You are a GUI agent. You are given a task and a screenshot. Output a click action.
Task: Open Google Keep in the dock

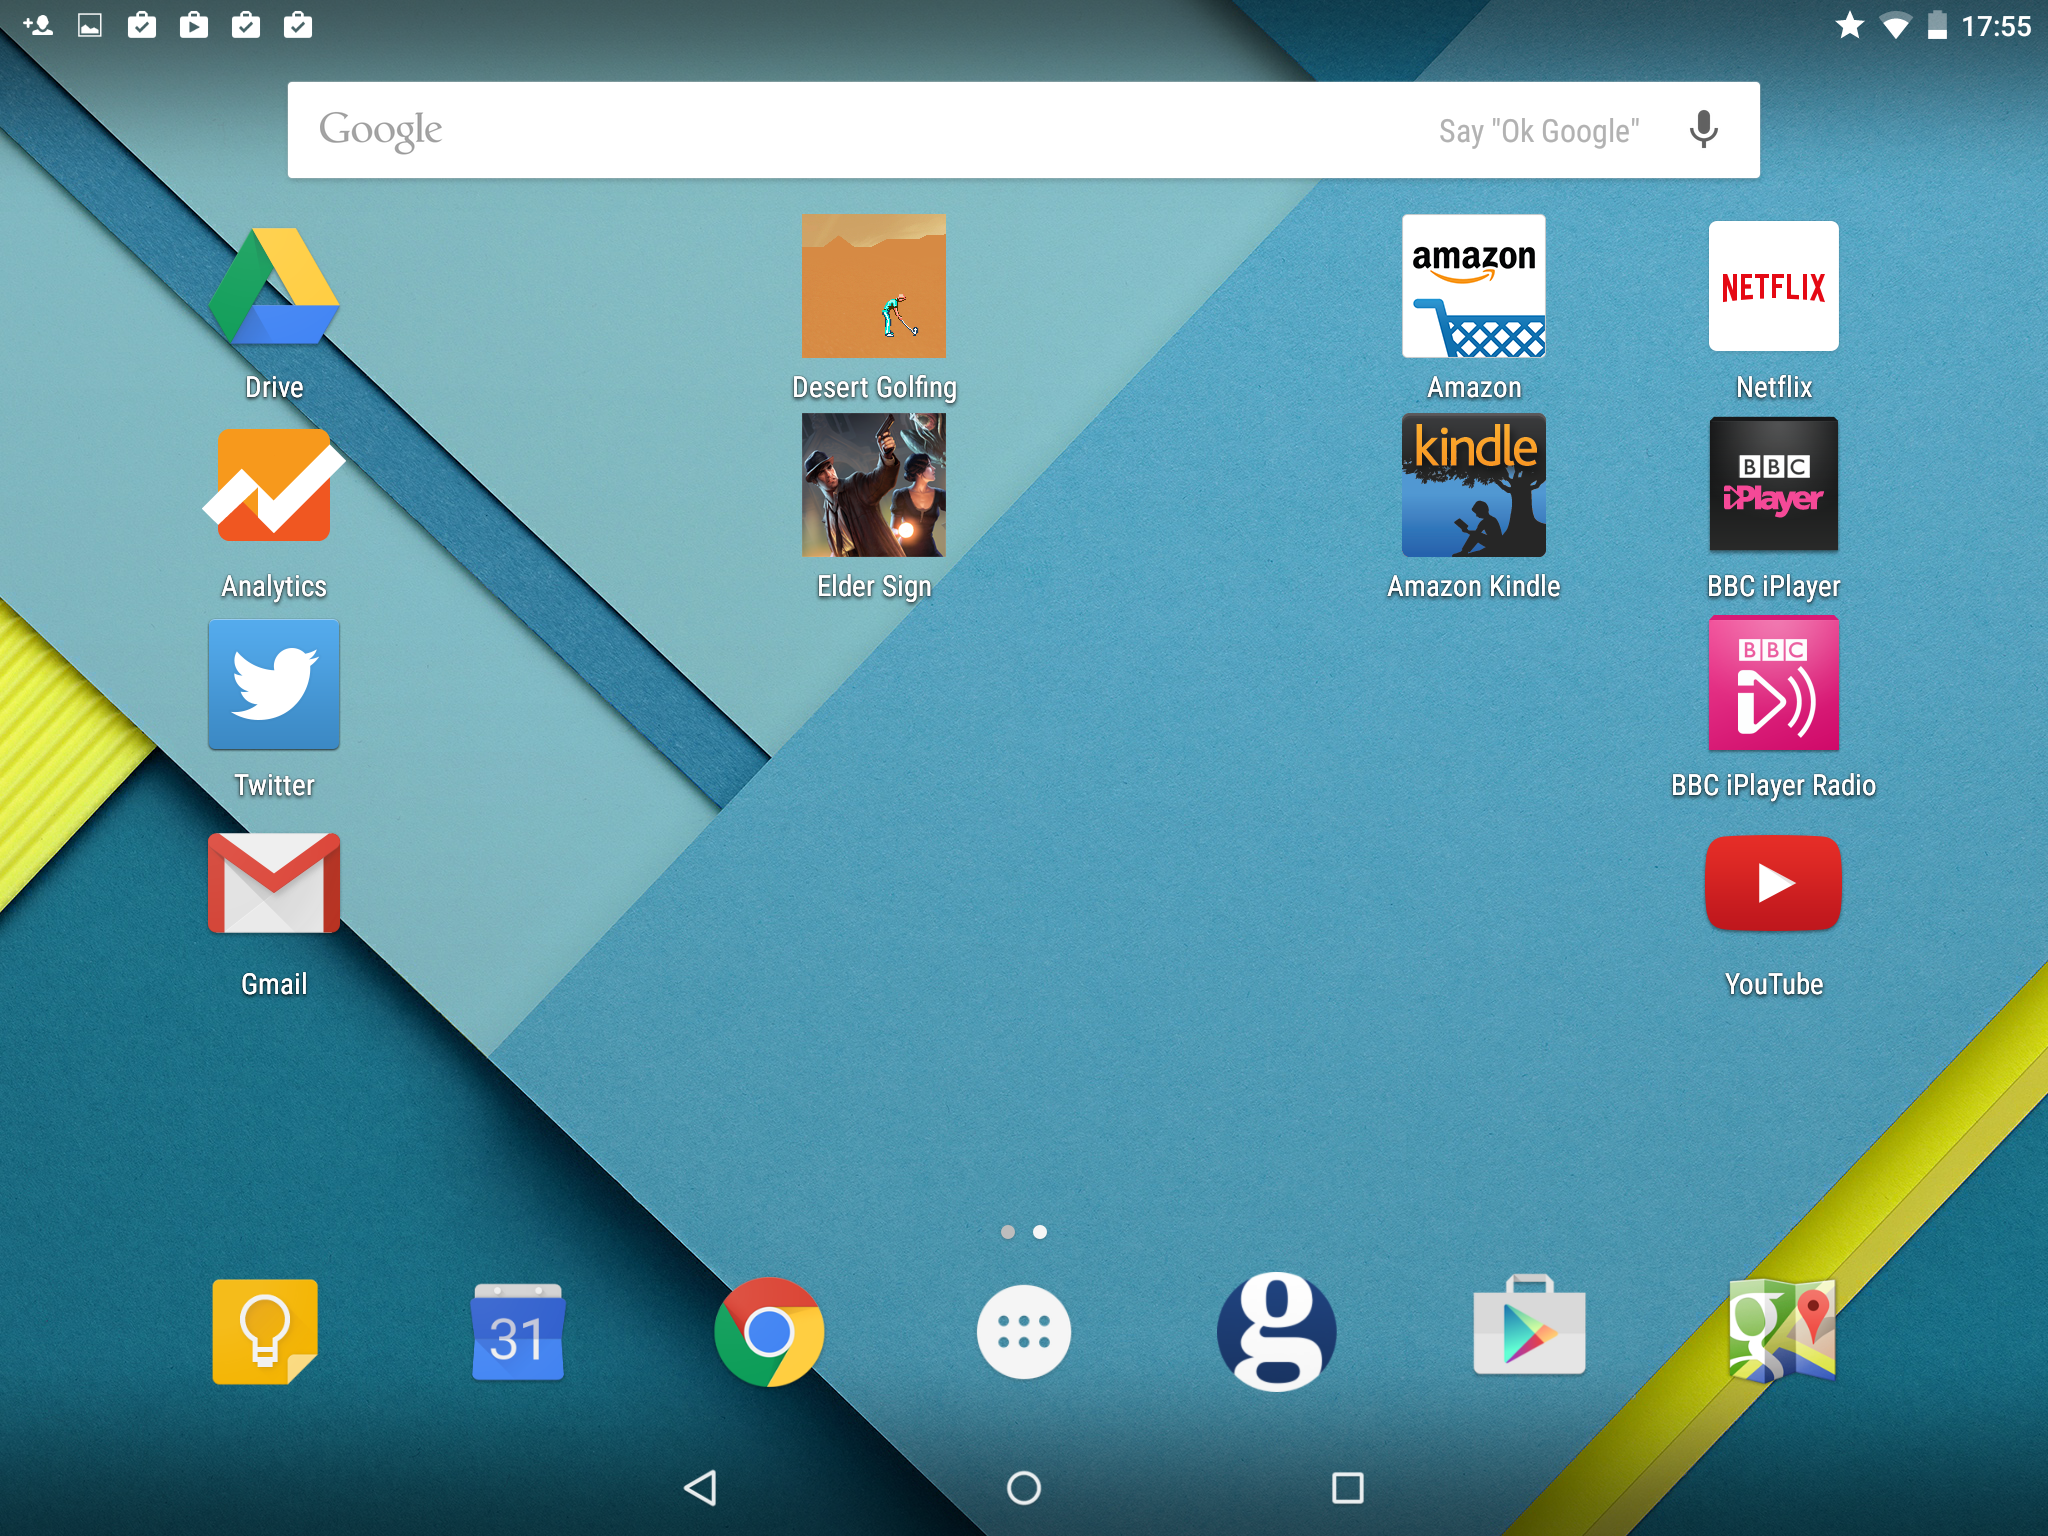pos(265,1332)
